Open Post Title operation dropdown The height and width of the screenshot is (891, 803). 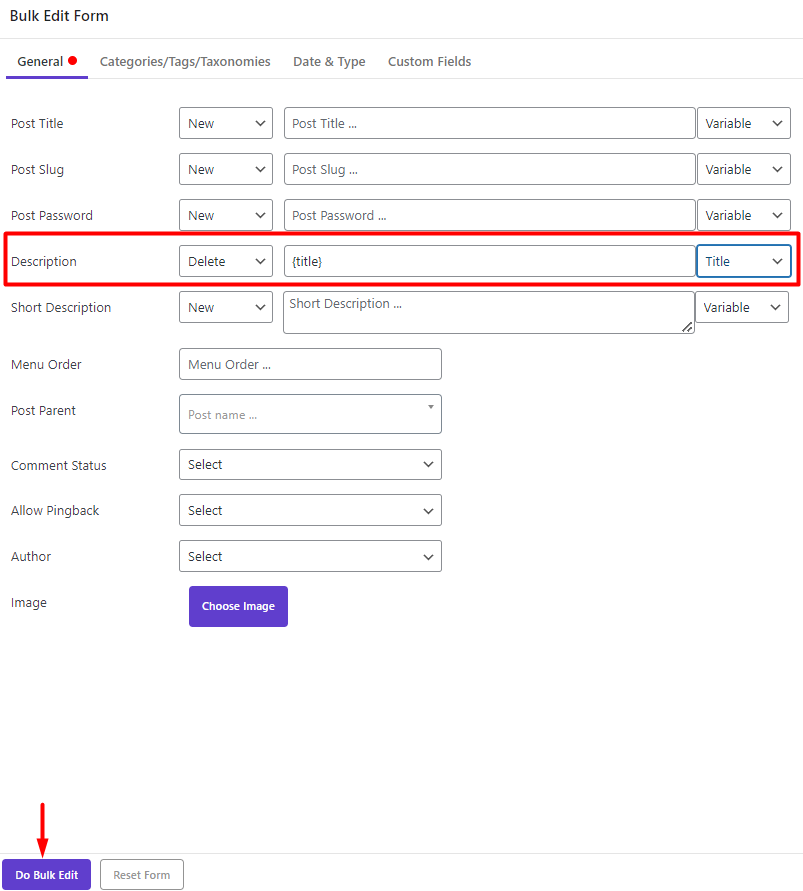click(x=226, y=123)
